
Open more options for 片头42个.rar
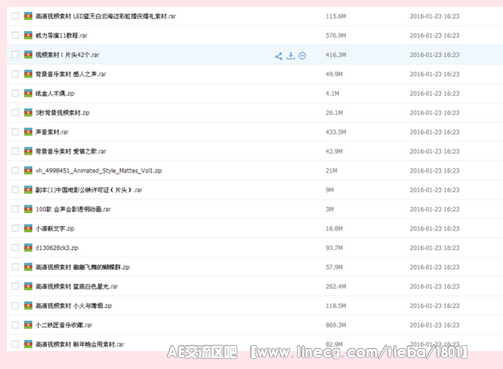302,56
